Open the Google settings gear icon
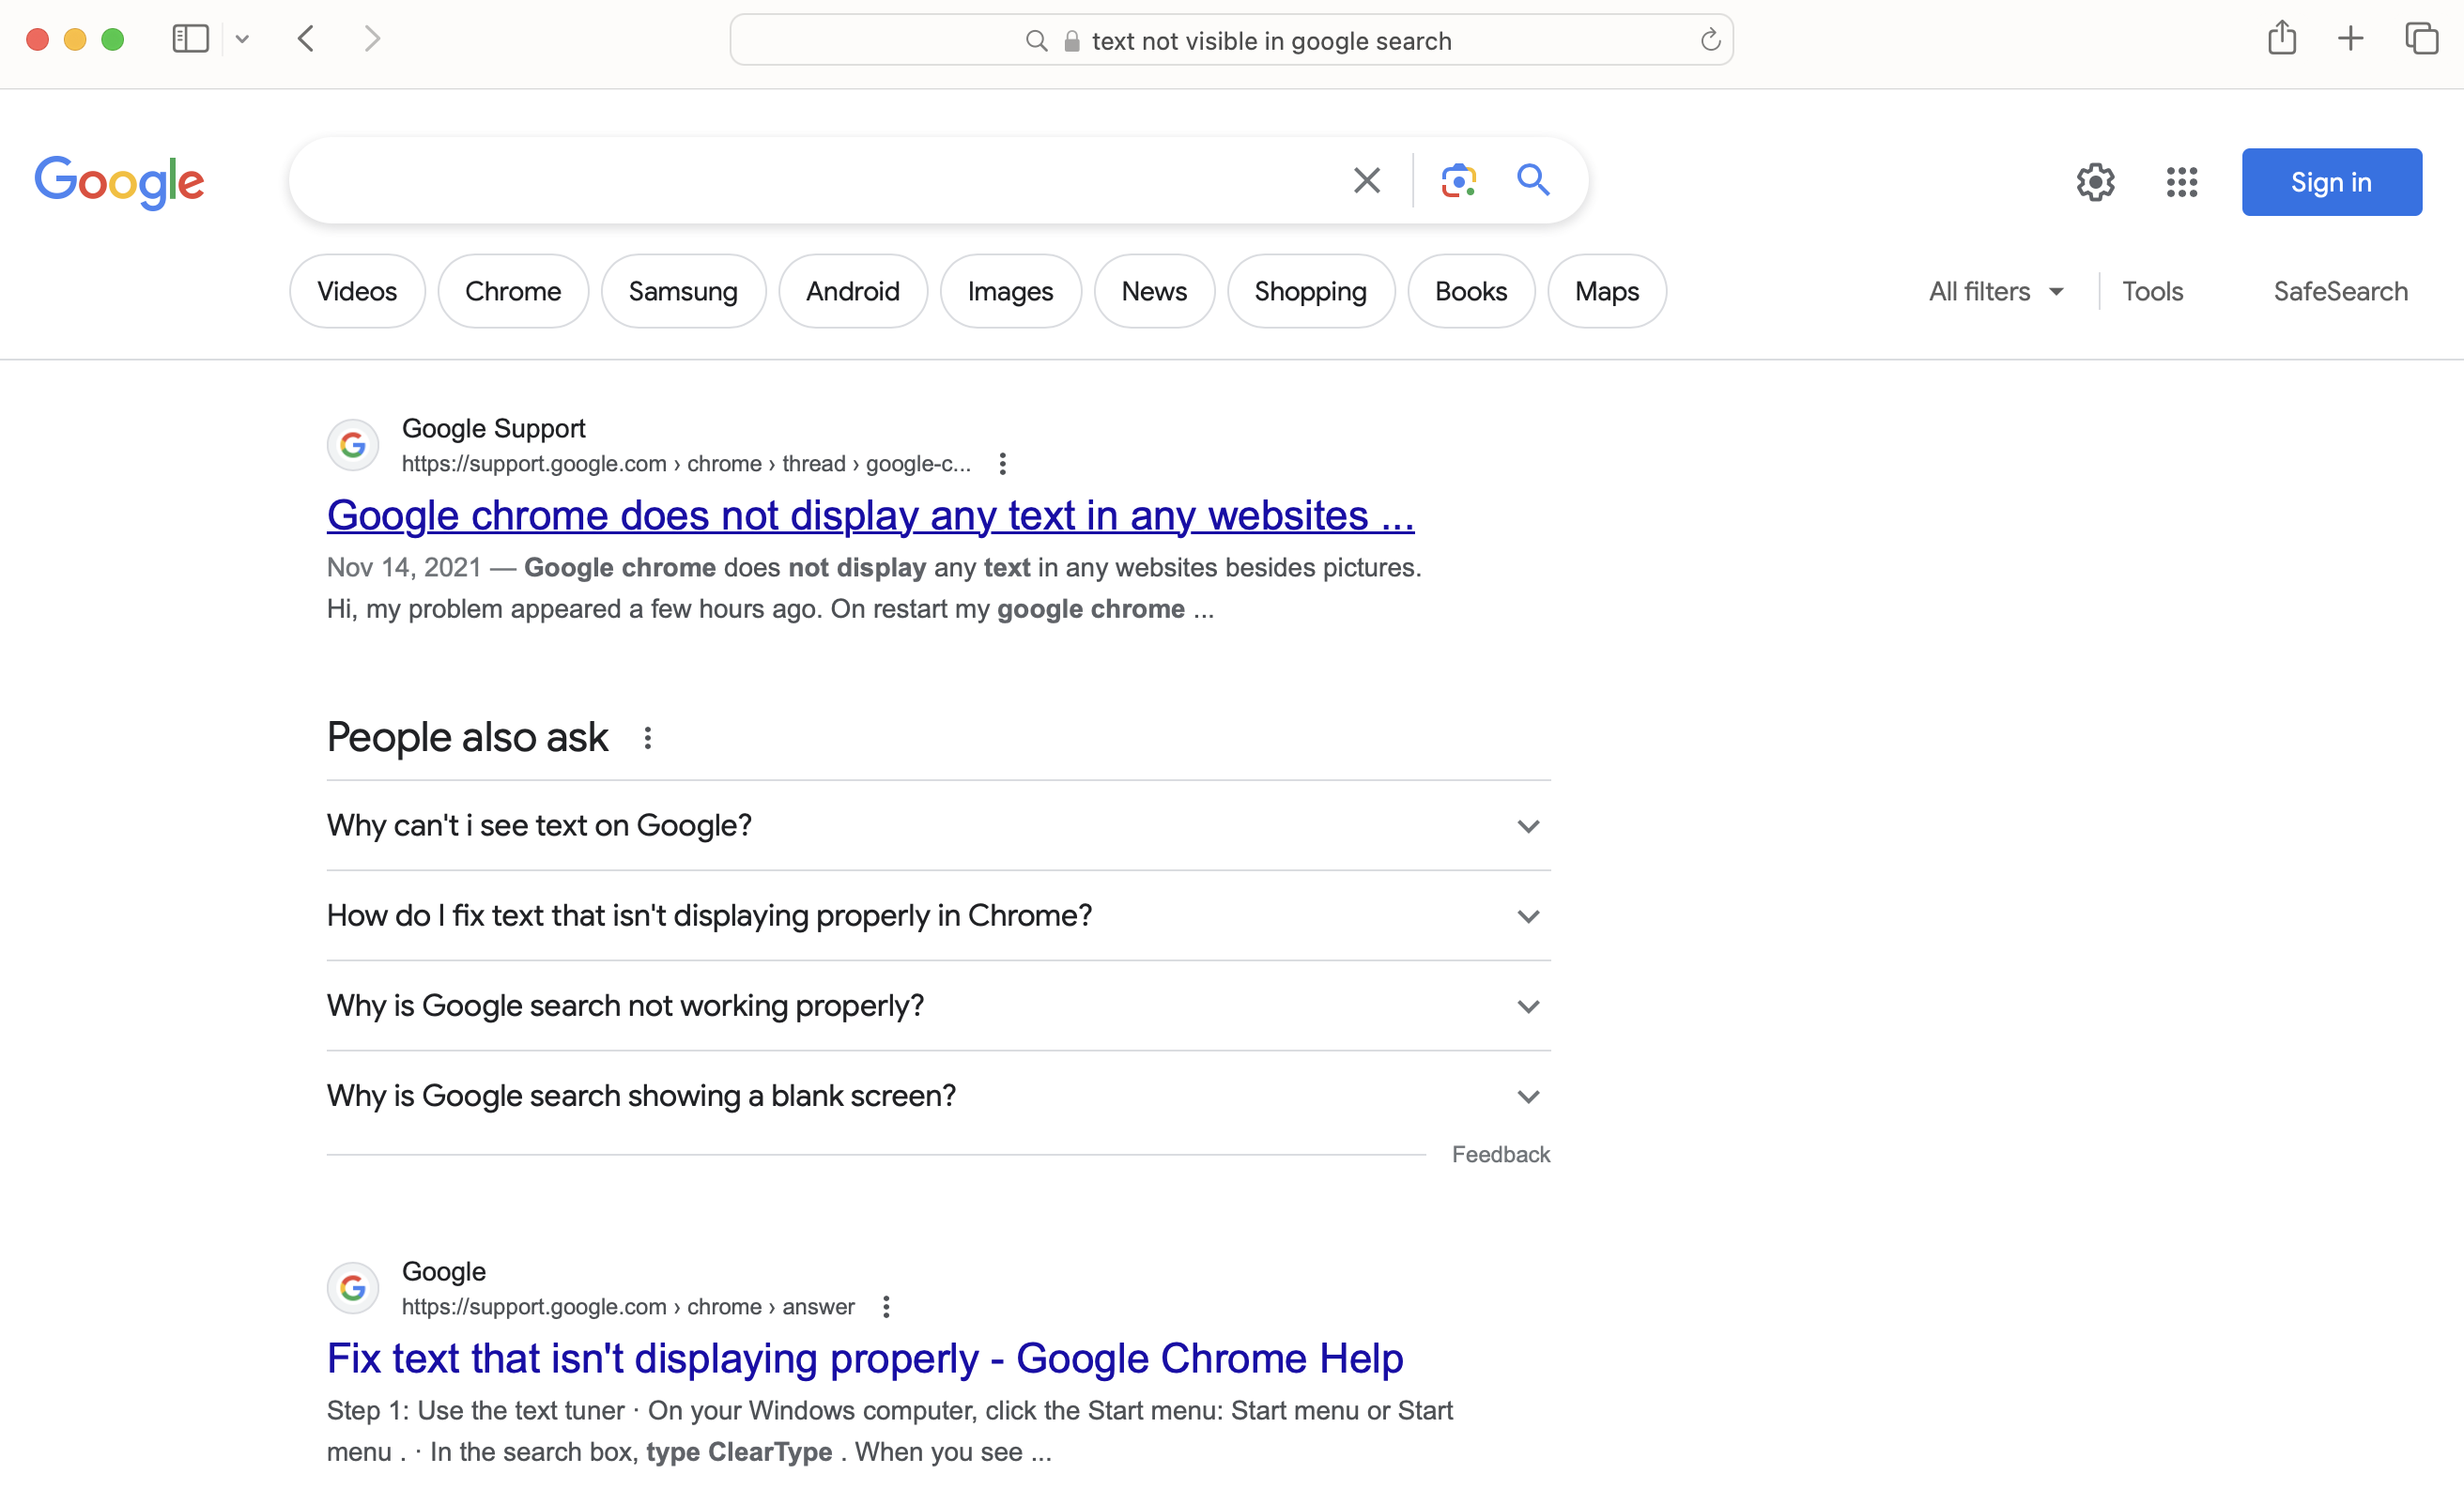Screen dimensions: 2464x1489 click(2095, 182)
